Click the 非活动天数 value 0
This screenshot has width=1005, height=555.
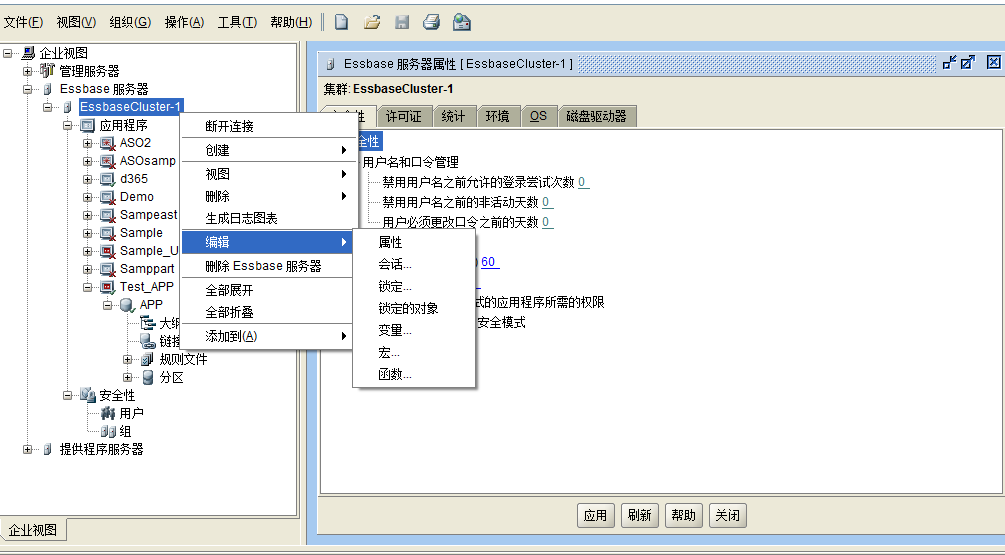click(547, 202)
